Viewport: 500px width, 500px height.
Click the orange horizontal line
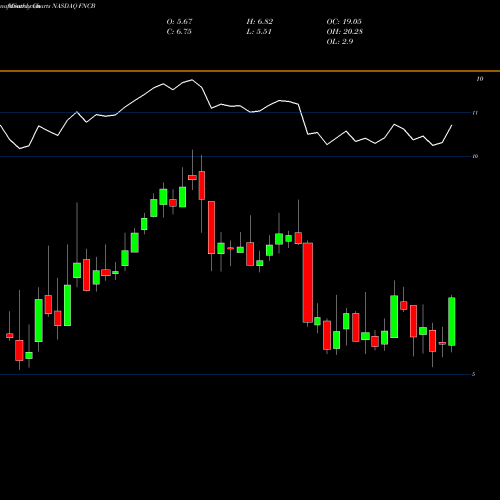point(250,71)
